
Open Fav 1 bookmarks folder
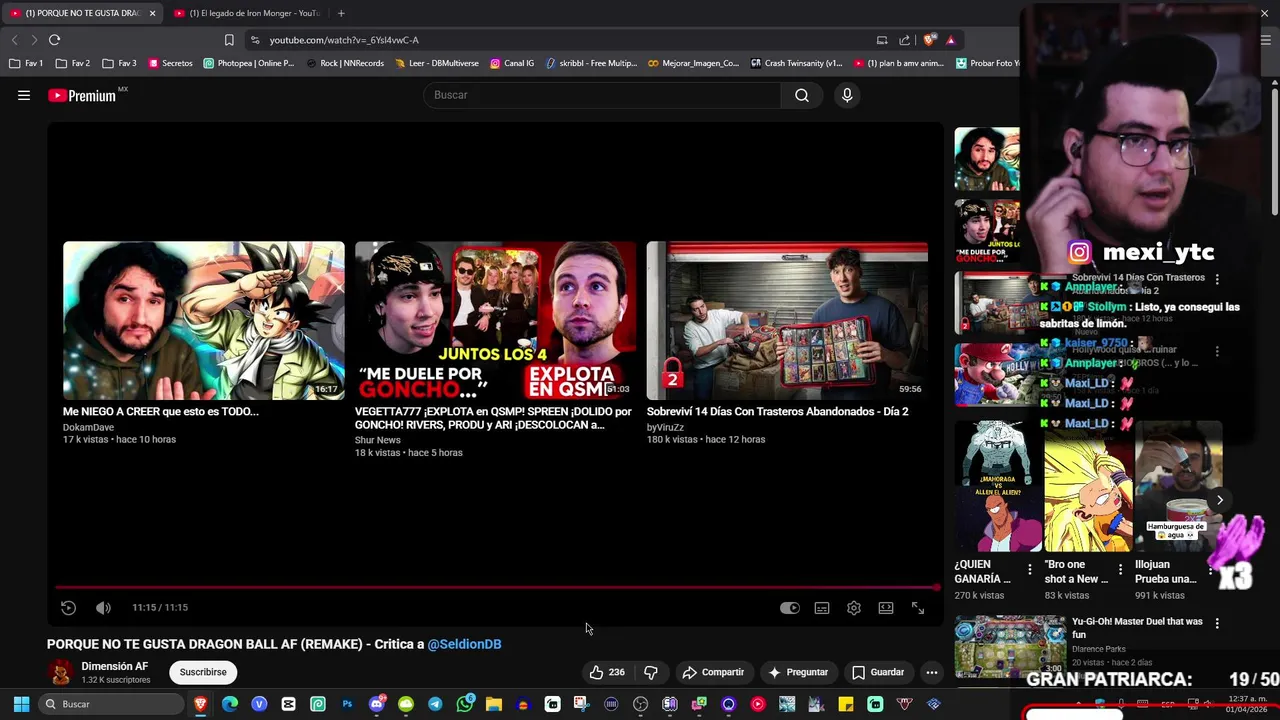[x=26, y=63]
